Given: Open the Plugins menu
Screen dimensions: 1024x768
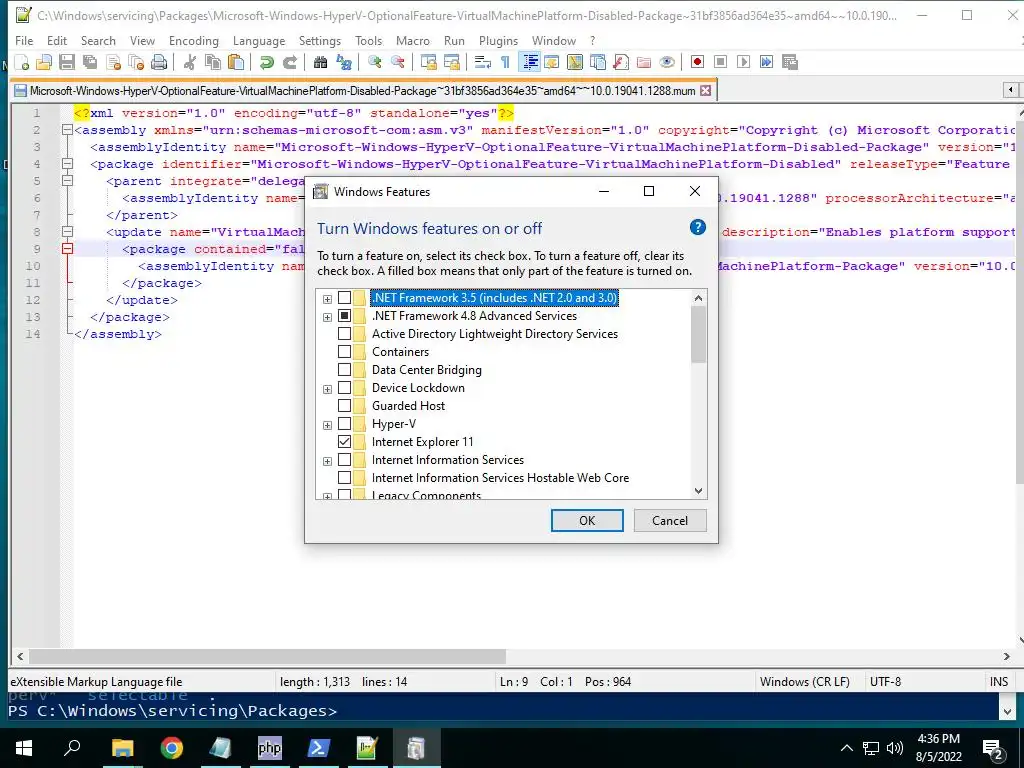Looking at the screenshot, I should pyautogui.click(x=498, y=40).
